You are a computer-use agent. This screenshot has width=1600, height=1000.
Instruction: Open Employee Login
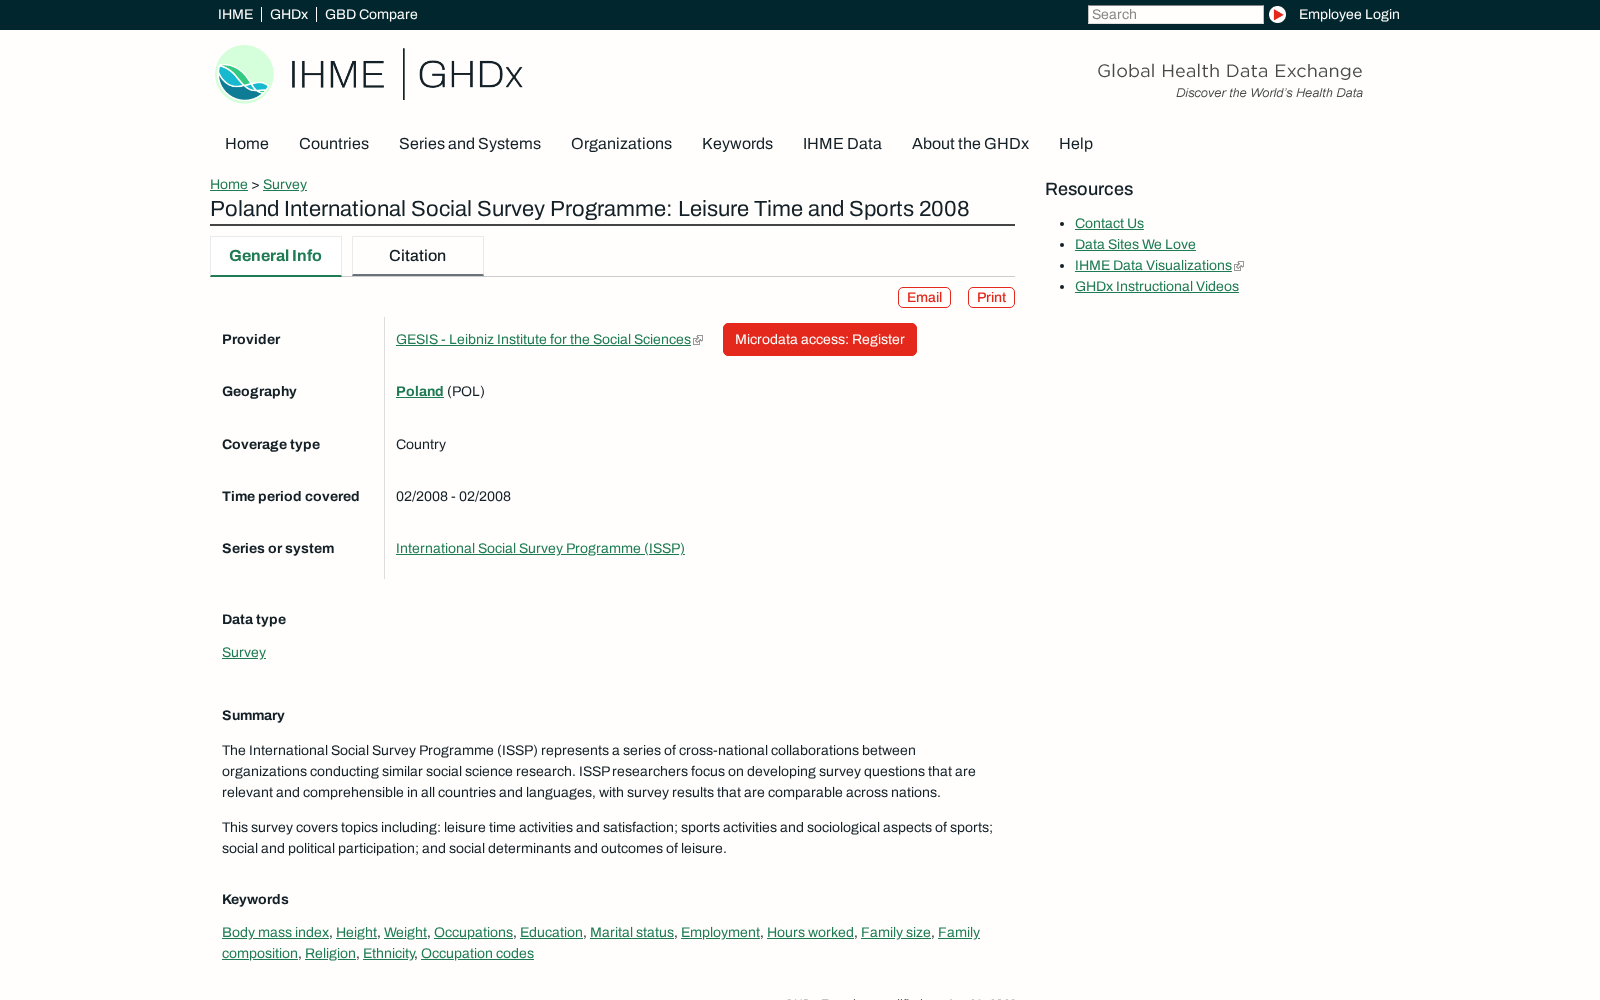1349,14
